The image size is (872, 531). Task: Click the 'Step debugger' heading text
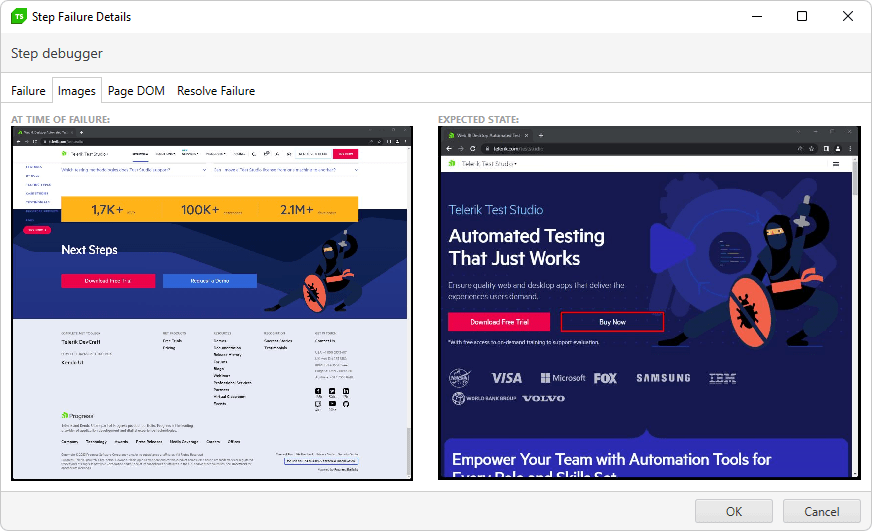57,53
